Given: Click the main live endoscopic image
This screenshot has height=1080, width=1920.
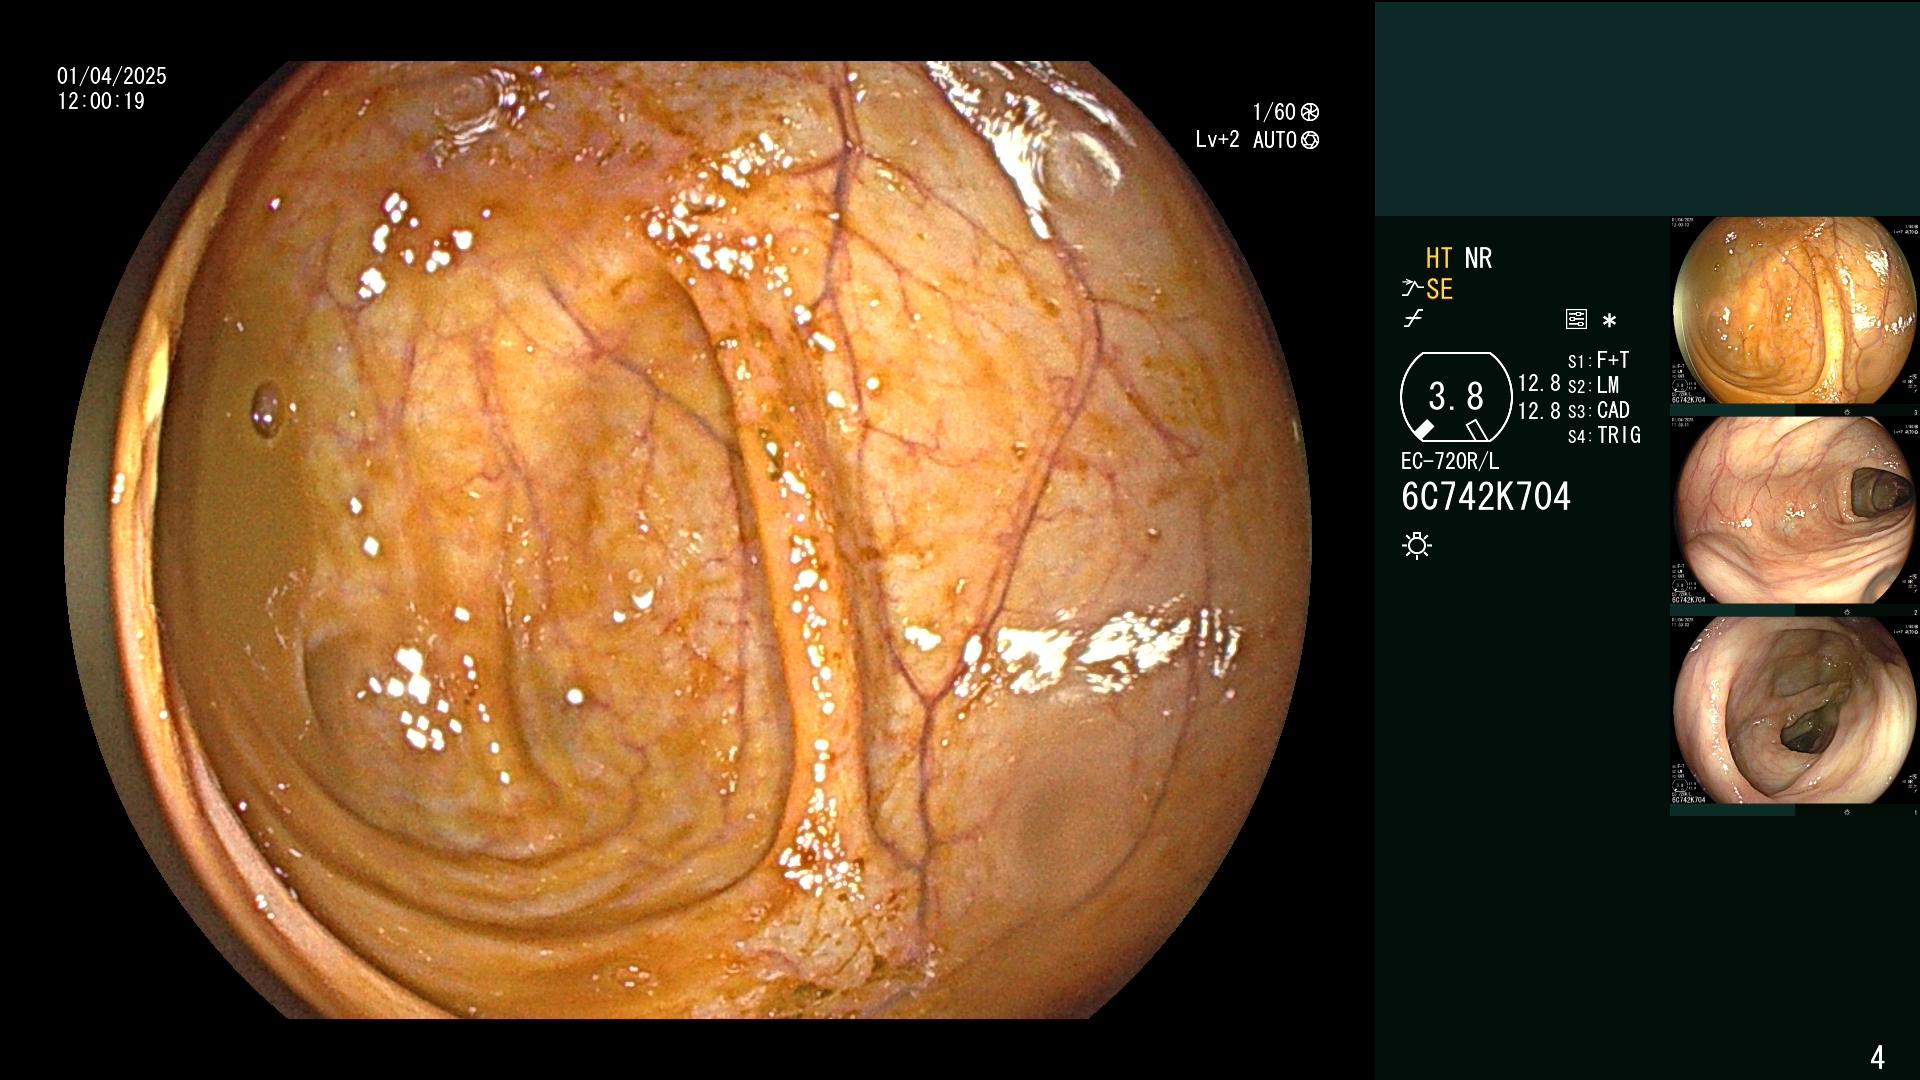Looking at the screenshot, I should 688,540.
